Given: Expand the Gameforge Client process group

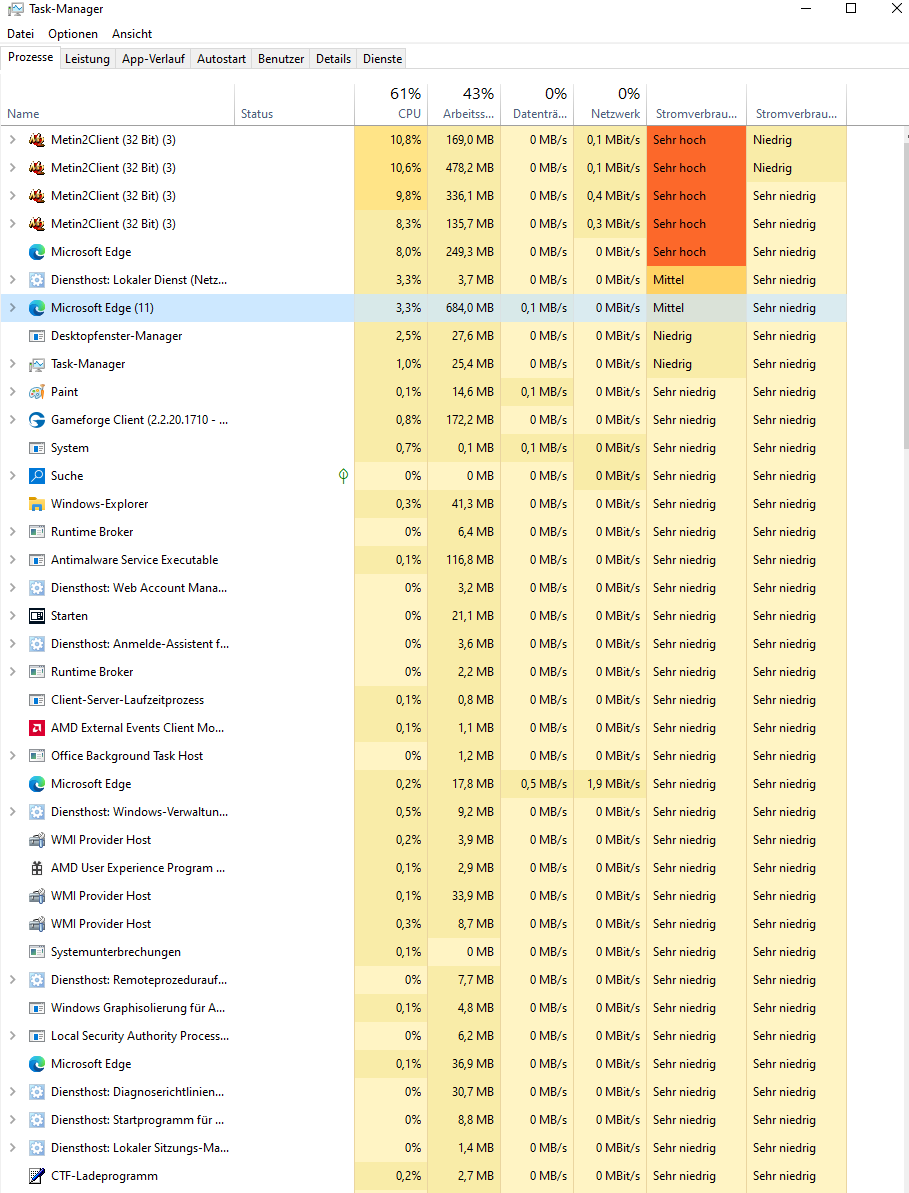Looking at the screenshot, I should (12, 420).
